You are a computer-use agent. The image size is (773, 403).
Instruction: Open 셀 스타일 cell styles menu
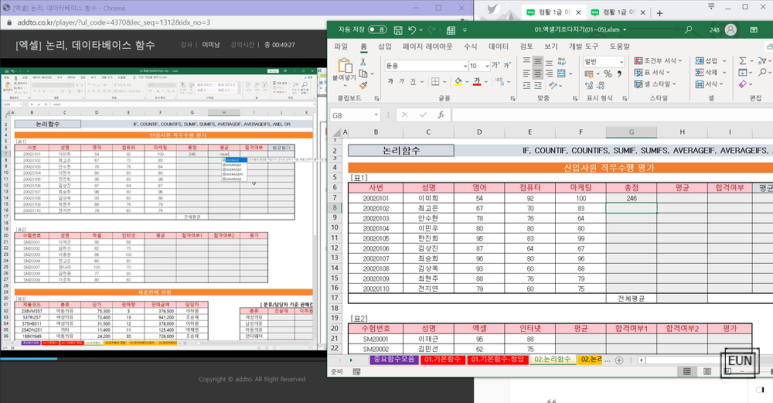coord(655,84)
